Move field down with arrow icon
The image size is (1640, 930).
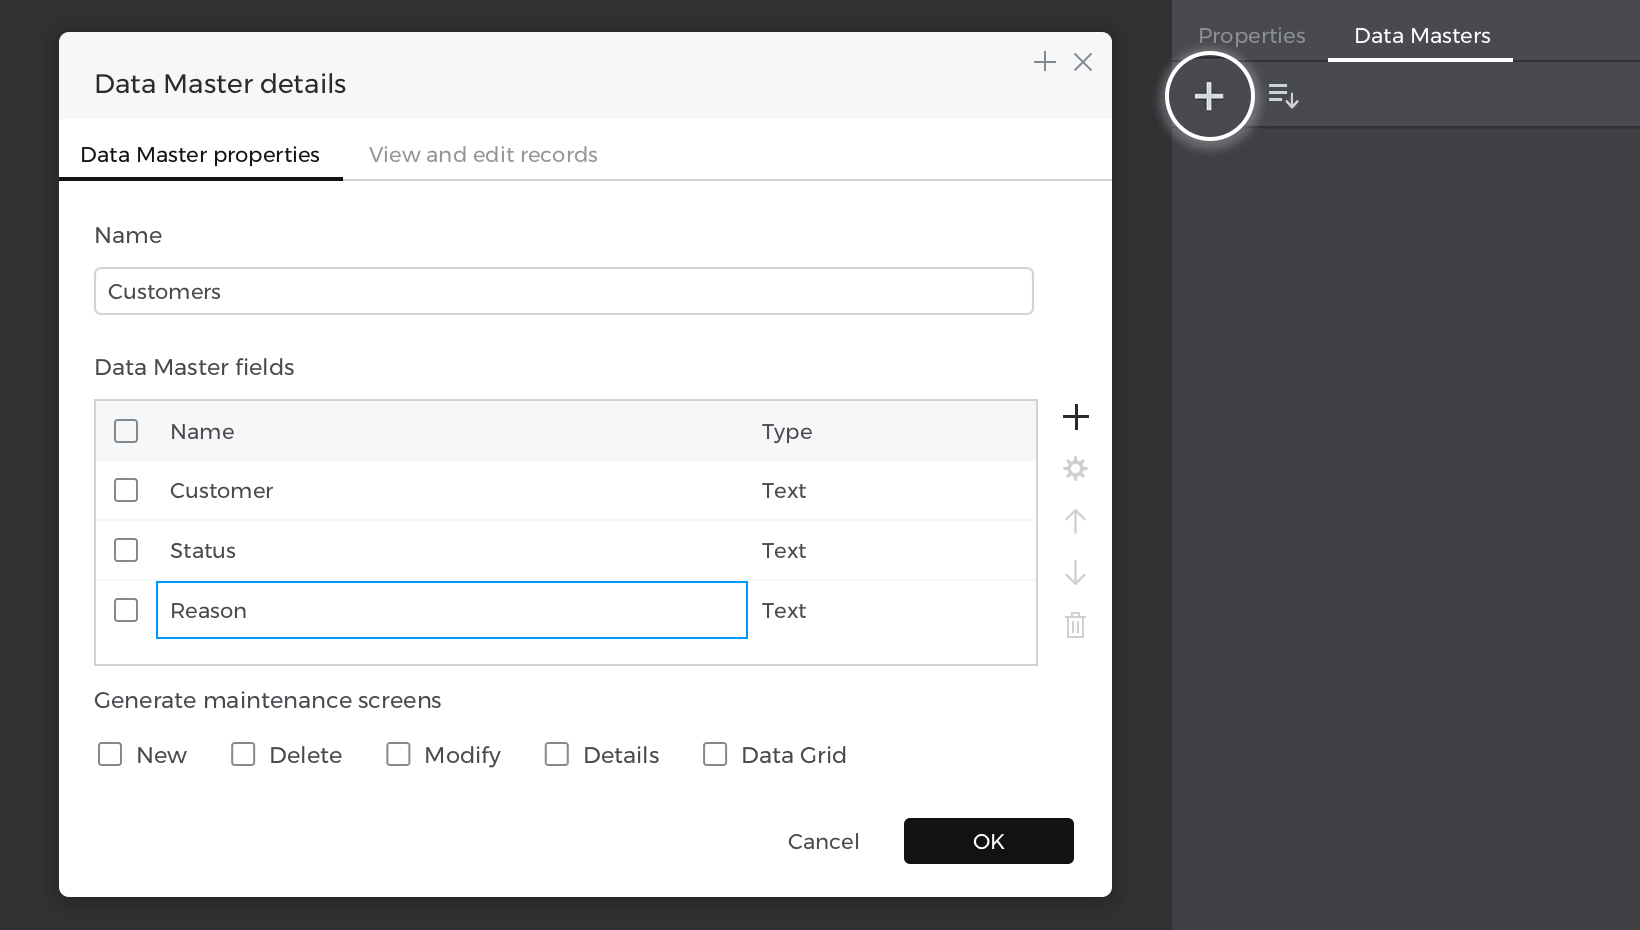point(1075,573)
